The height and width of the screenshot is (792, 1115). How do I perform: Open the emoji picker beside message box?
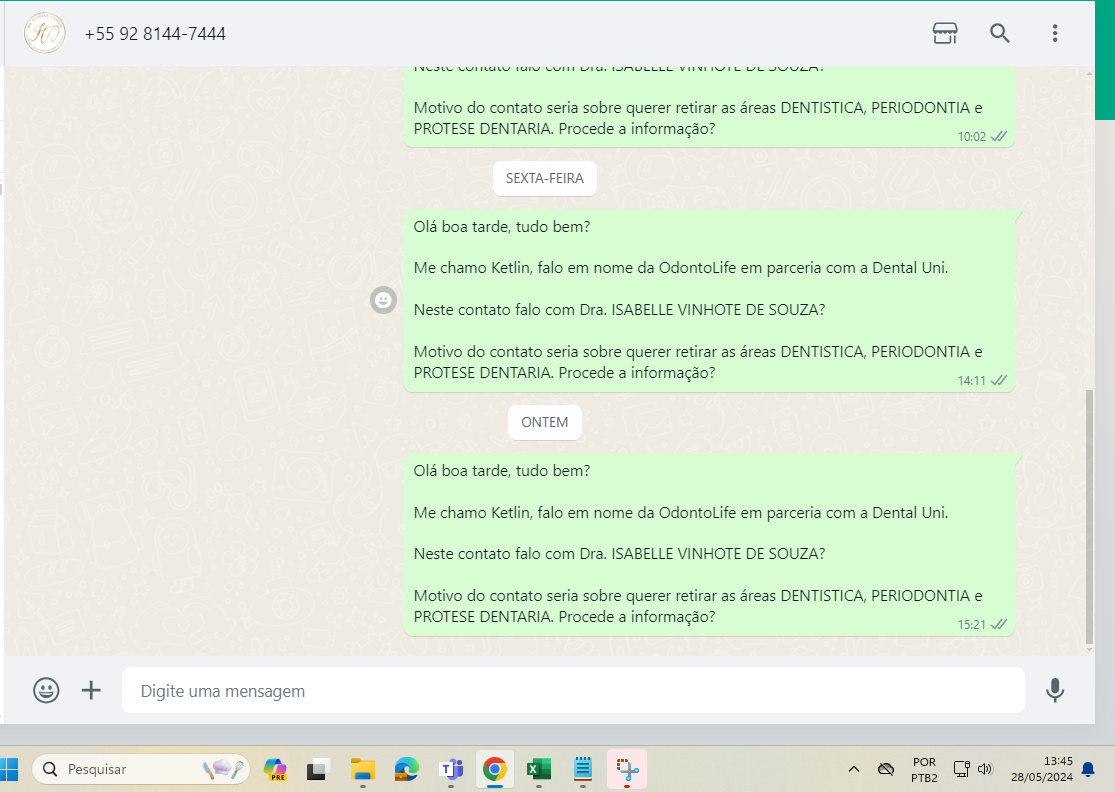(x=46, y=690)
